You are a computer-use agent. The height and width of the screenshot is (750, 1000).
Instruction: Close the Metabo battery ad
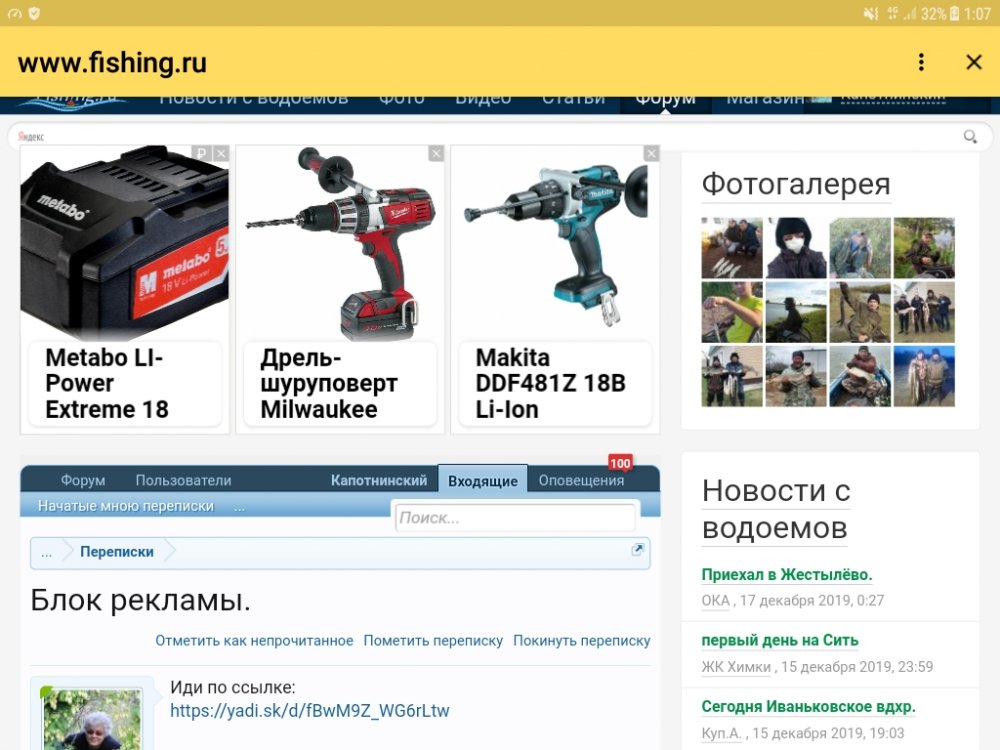coord(221,153)
